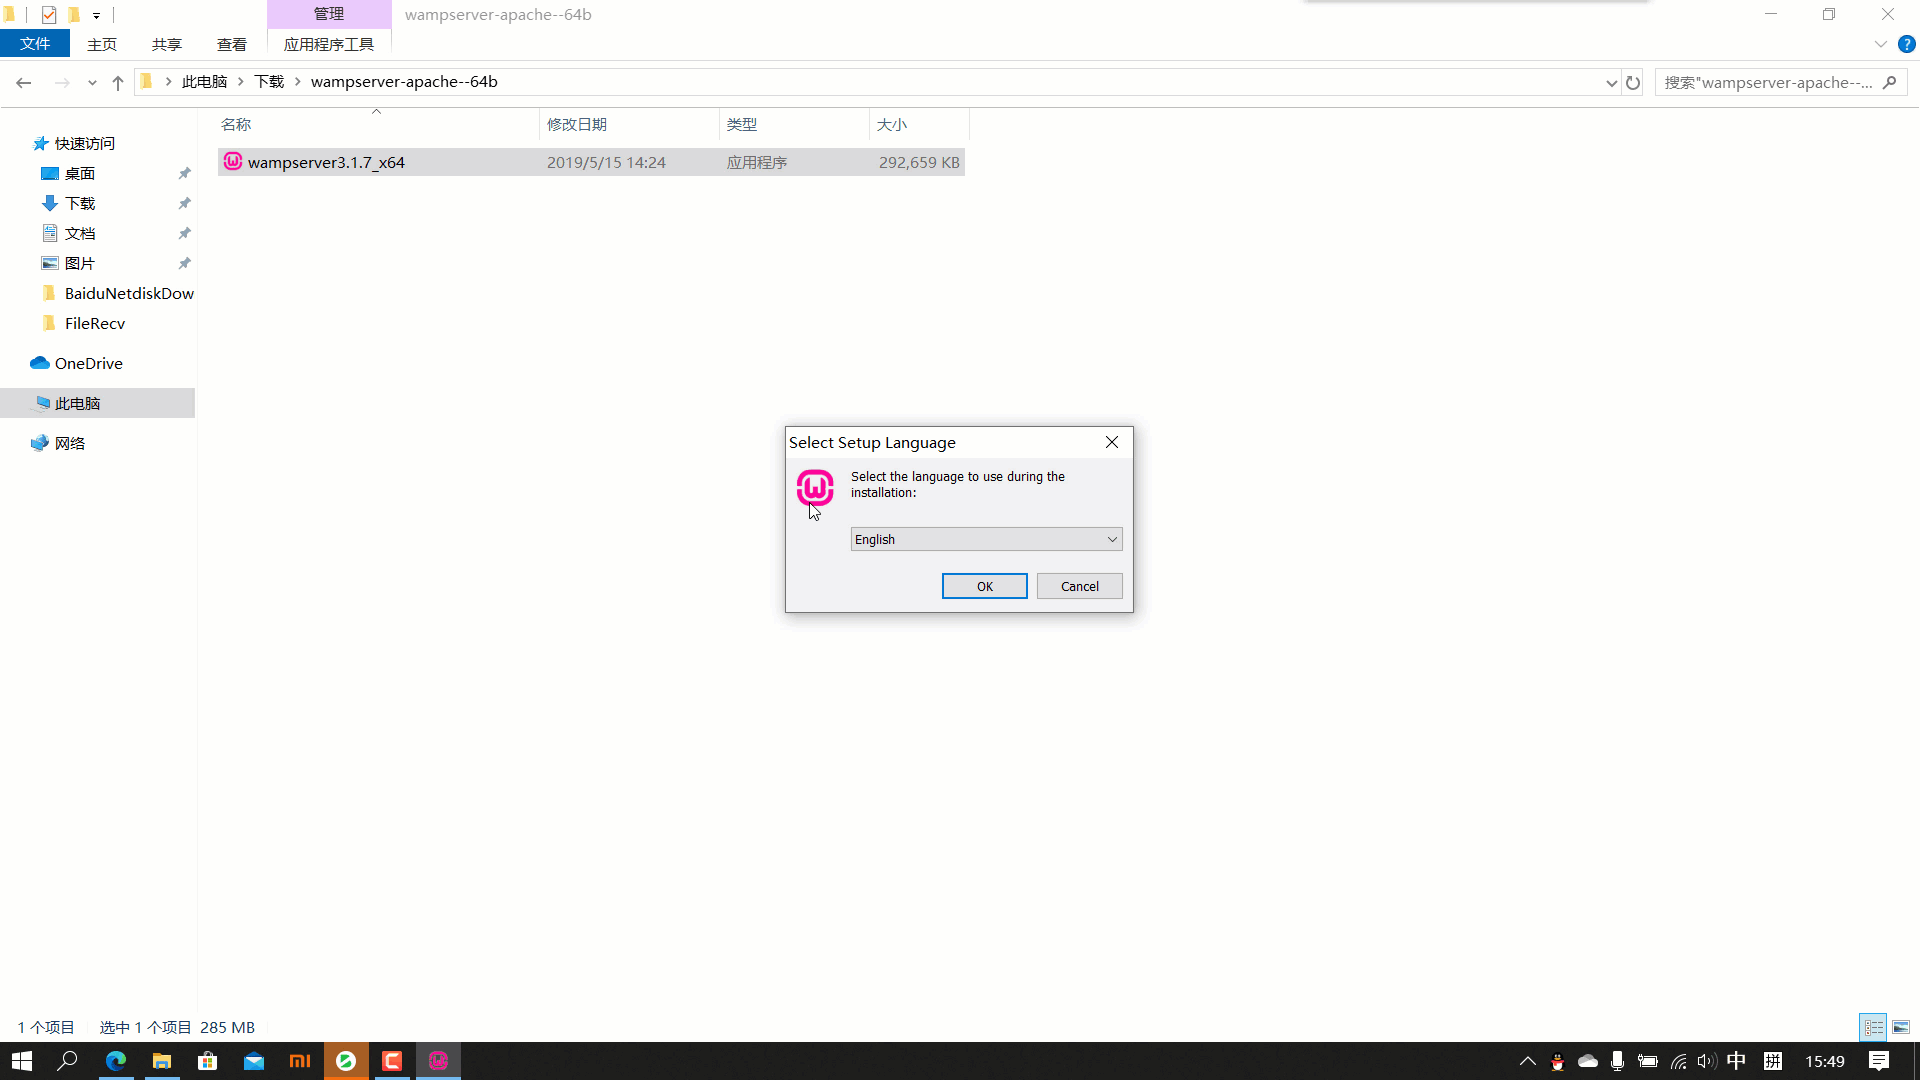The height and width of the screenshot is (1080, 1920).
Task: Toggle list/detail view in file explorer
Action: pyautogui.click(x=1873, y=1027)
